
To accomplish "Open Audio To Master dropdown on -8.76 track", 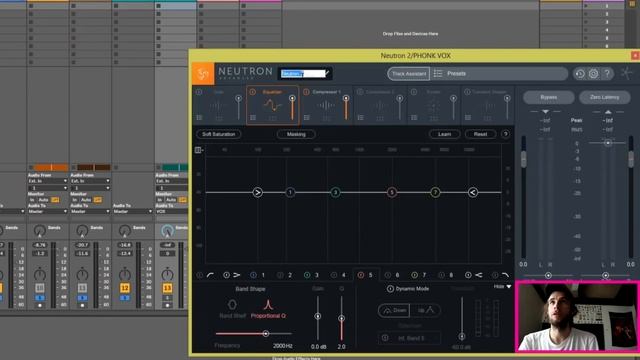I will (48, 211).
